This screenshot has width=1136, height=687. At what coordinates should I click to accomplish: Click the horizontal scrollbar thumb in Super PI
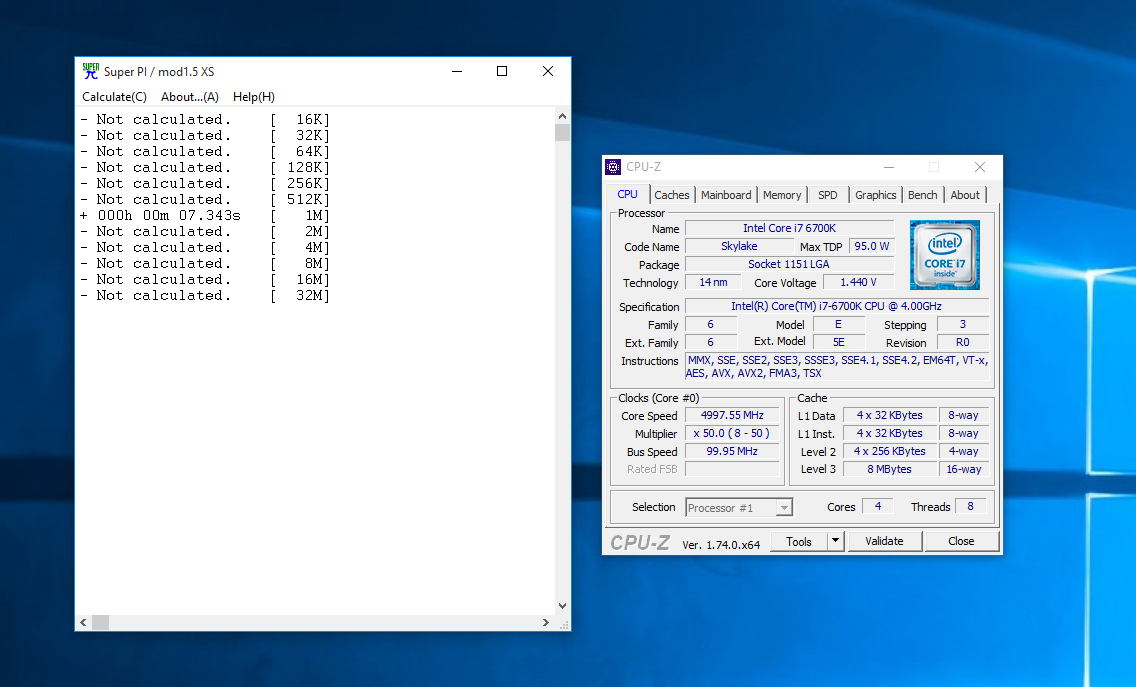click(101, 623)
